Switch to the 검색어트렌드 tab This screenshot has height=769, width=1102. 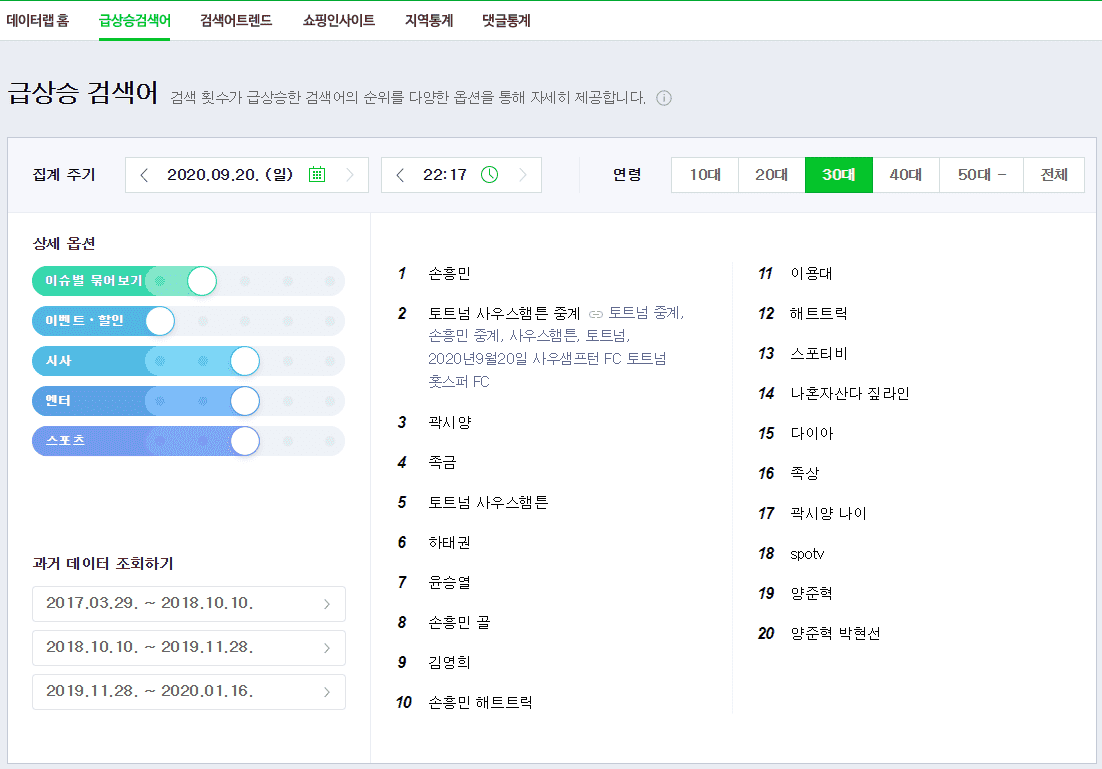[236, 20]
